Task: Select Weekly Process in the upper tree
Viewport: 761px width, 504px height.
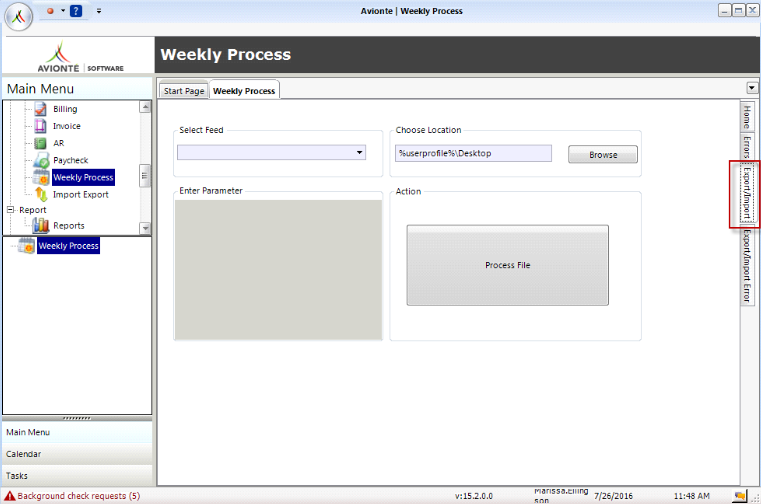Action: pyautogui.click(x=83, y=177)
